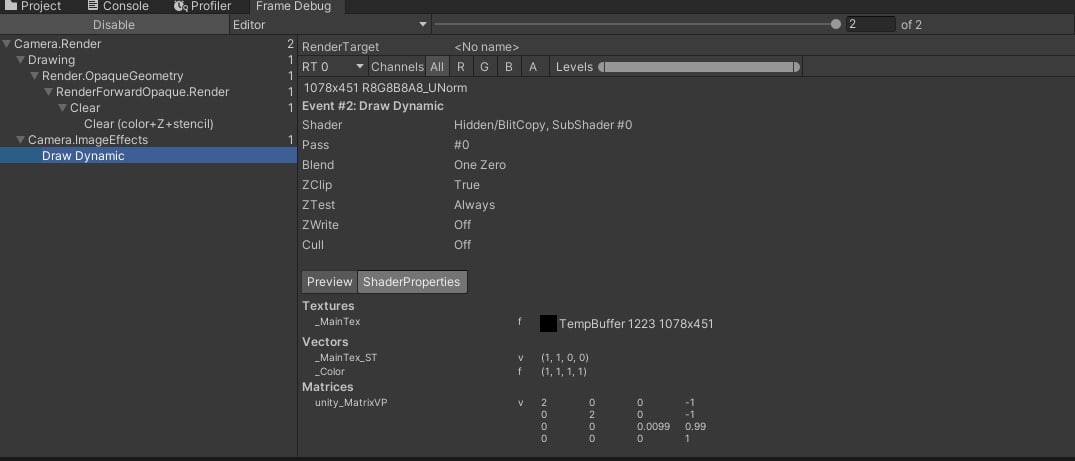This screenshot has width=1075, height=461.
Task: Toggle the B channel view
Action: coord(509,67)
